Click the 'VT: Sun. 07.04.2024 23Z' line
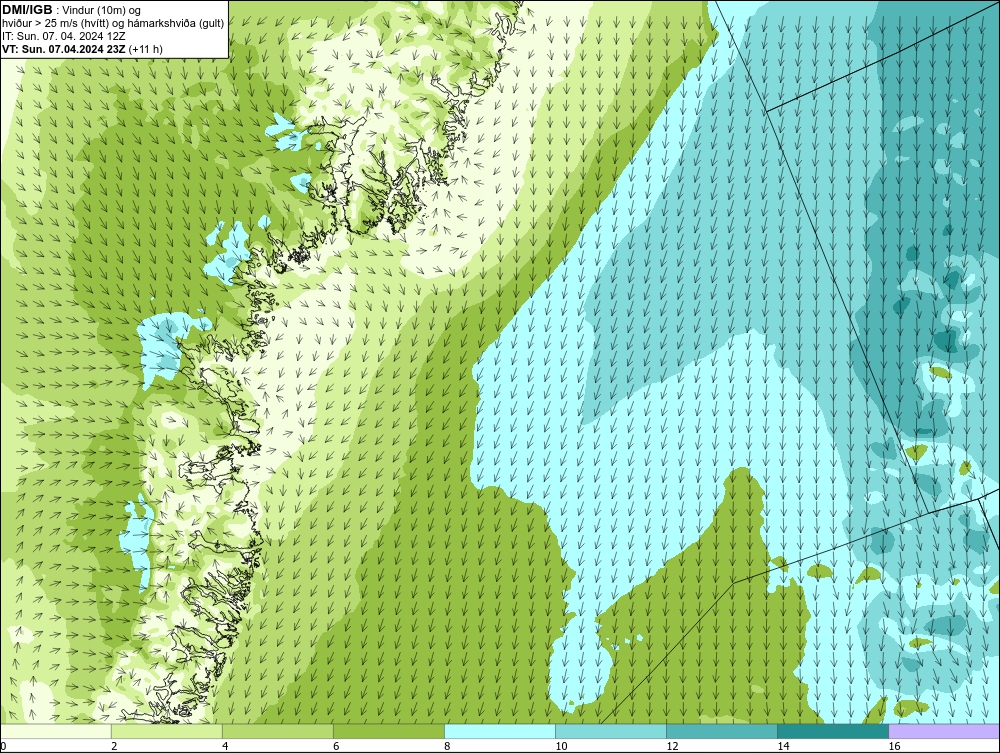This screenshot has width=1000, height=753. coord(64,48)
